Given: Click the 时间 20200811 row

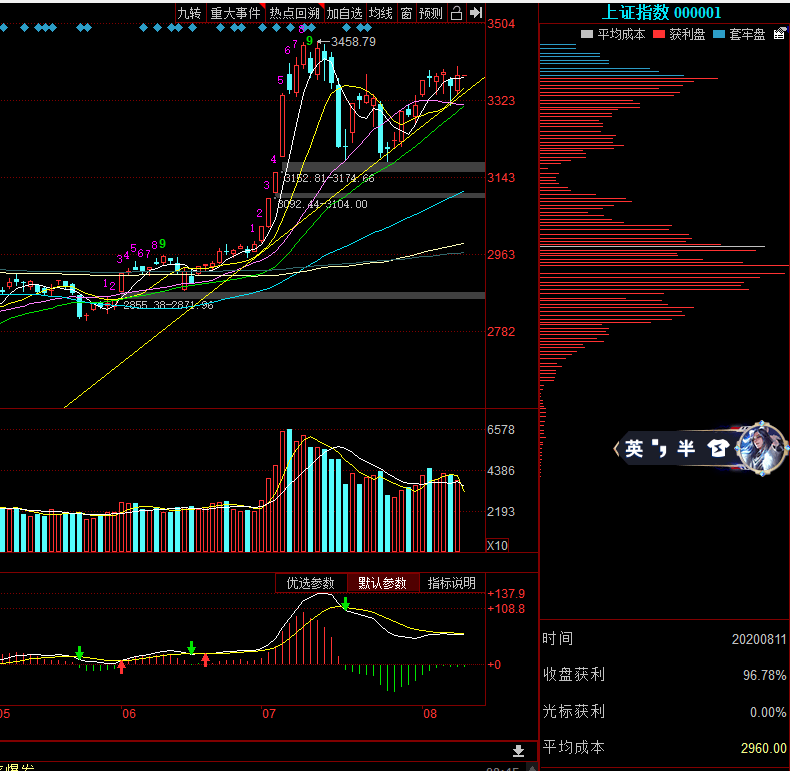Looking at the screenshot, I should point(664,639).
